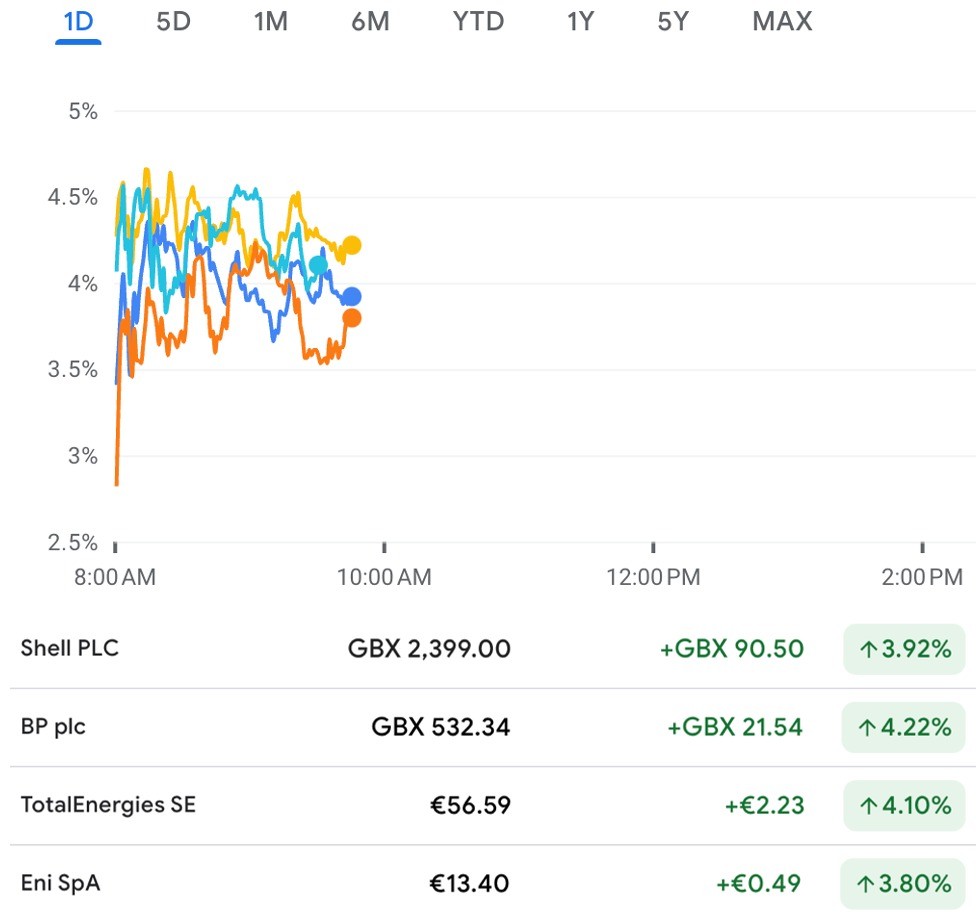
Task: Click the 2:00 PM x-axis label
Action: (x=922, y=577)
